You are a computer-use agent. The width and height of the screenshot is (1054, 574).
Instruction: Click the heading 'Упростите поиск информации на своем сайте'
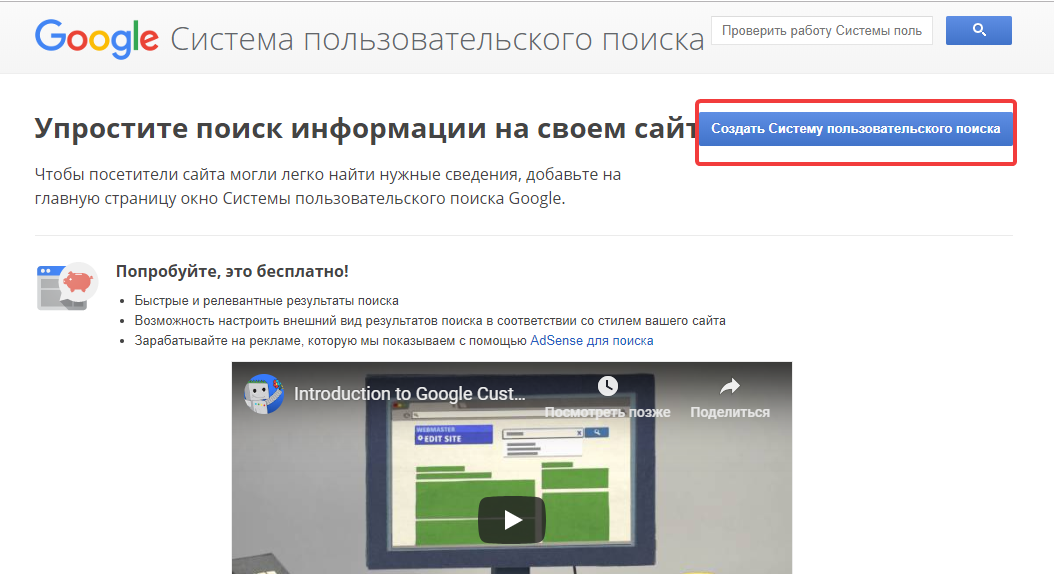point(366,128)
